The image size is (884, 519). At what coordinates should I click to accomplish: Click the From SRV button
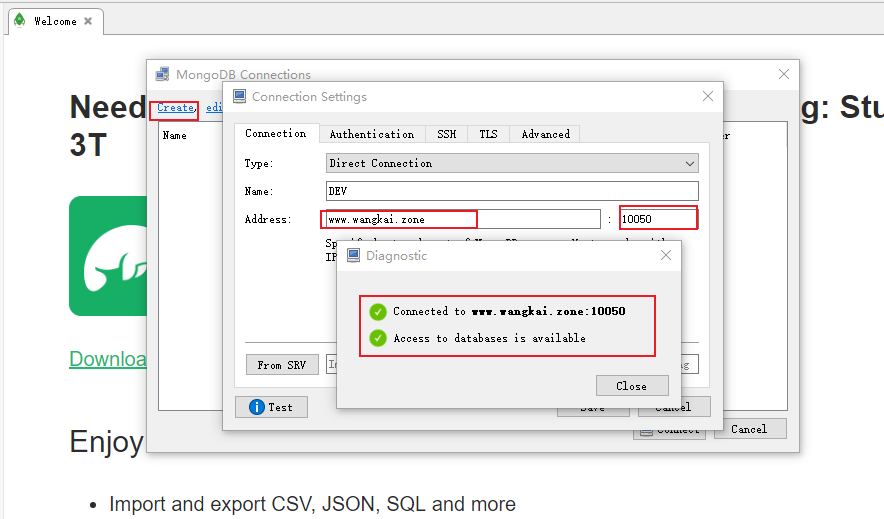tap(282, 365)
